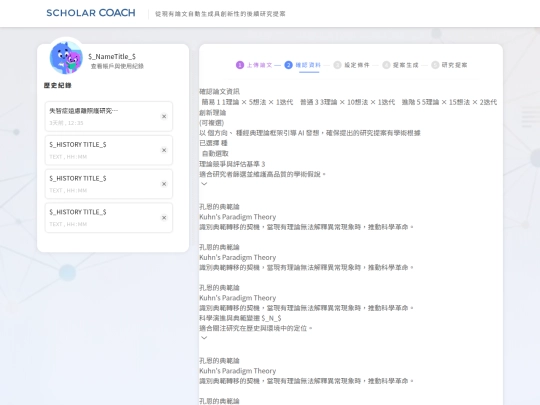Choose 簡易 1理論 × 5想法 option

point(247,102)
